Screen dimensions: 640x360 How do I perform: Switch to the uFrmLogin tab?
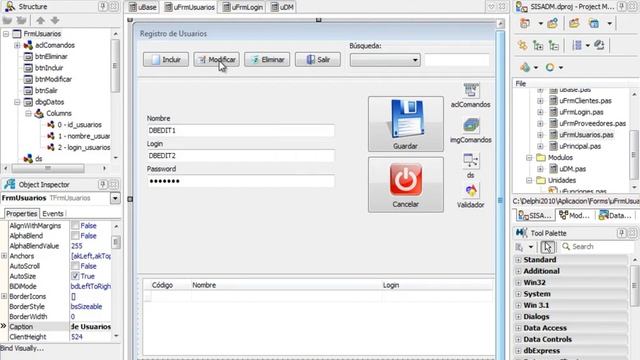[242, 7]
